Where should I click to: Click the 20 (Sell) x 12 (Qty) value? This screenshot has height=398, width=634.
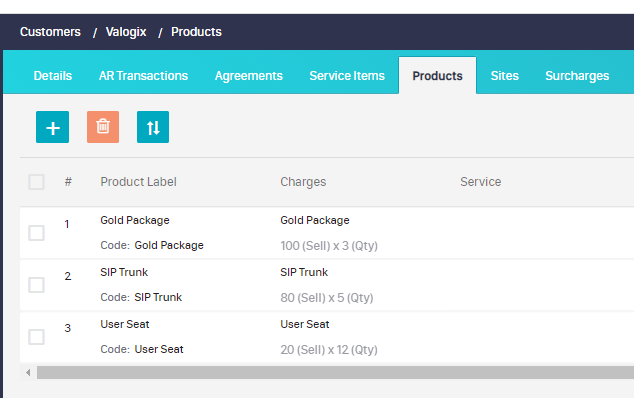[329, 350]
